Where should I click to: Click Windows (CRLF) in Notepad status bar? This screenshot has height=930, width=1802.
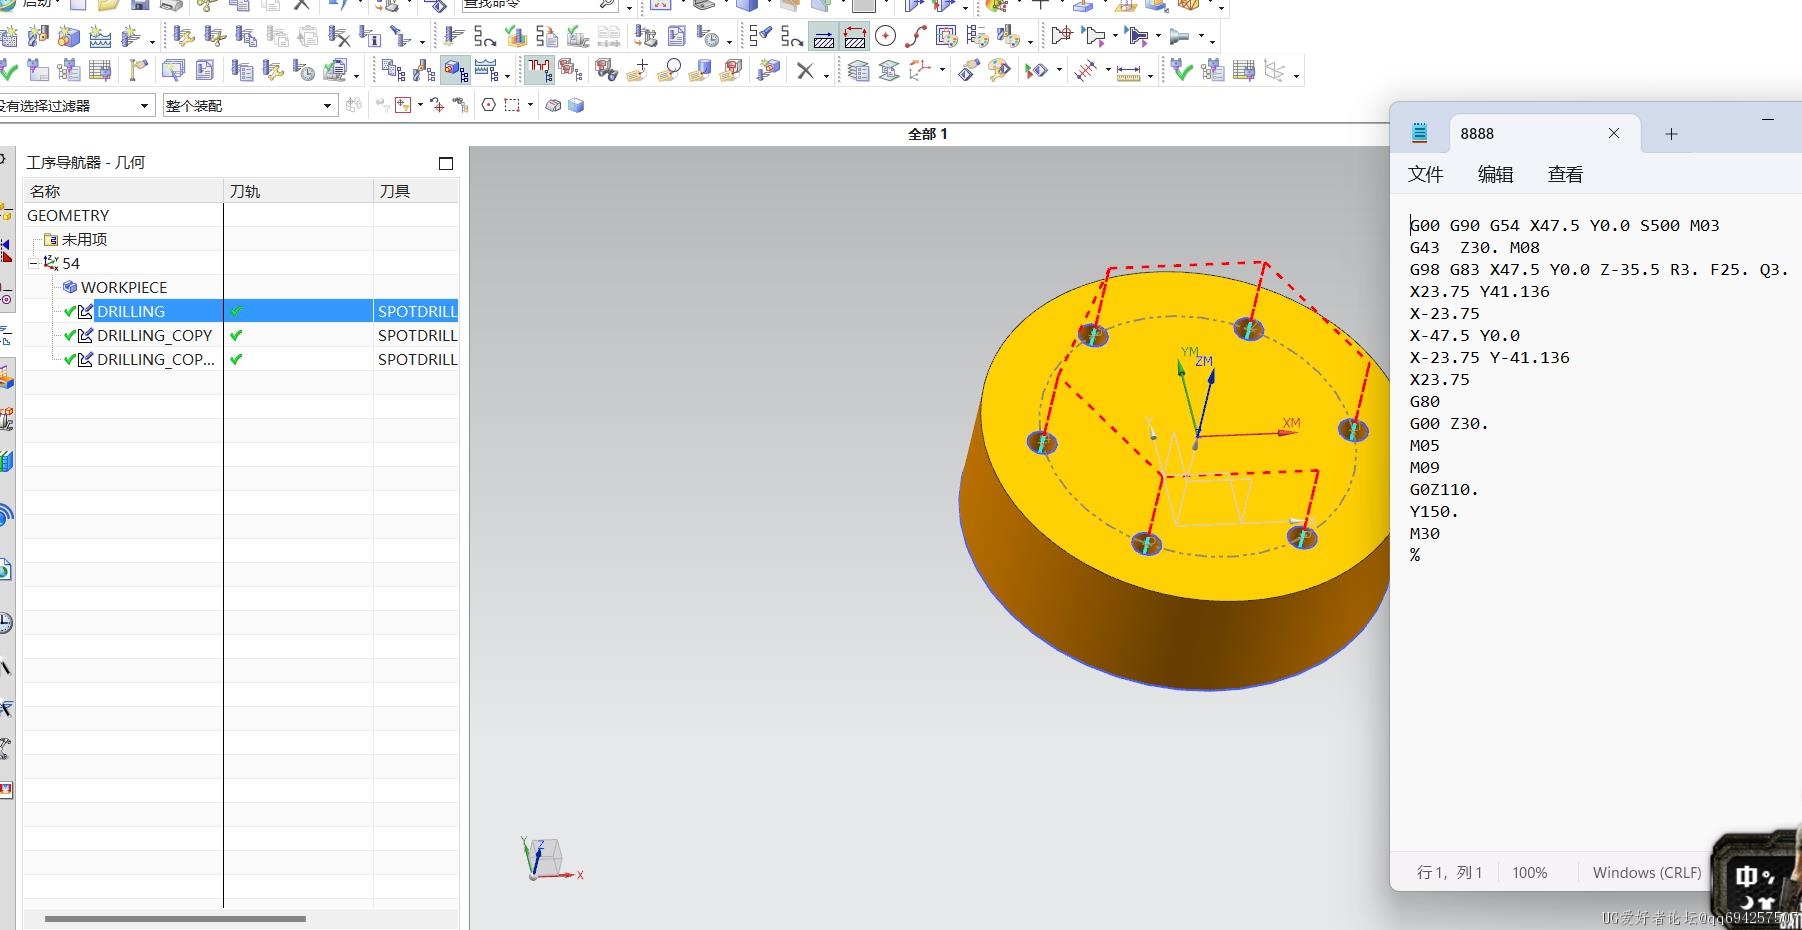tap(1646, 872)
